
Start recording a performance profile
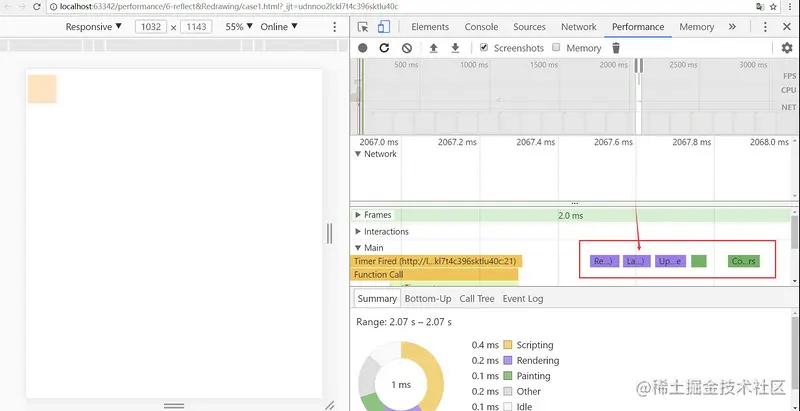362,48
